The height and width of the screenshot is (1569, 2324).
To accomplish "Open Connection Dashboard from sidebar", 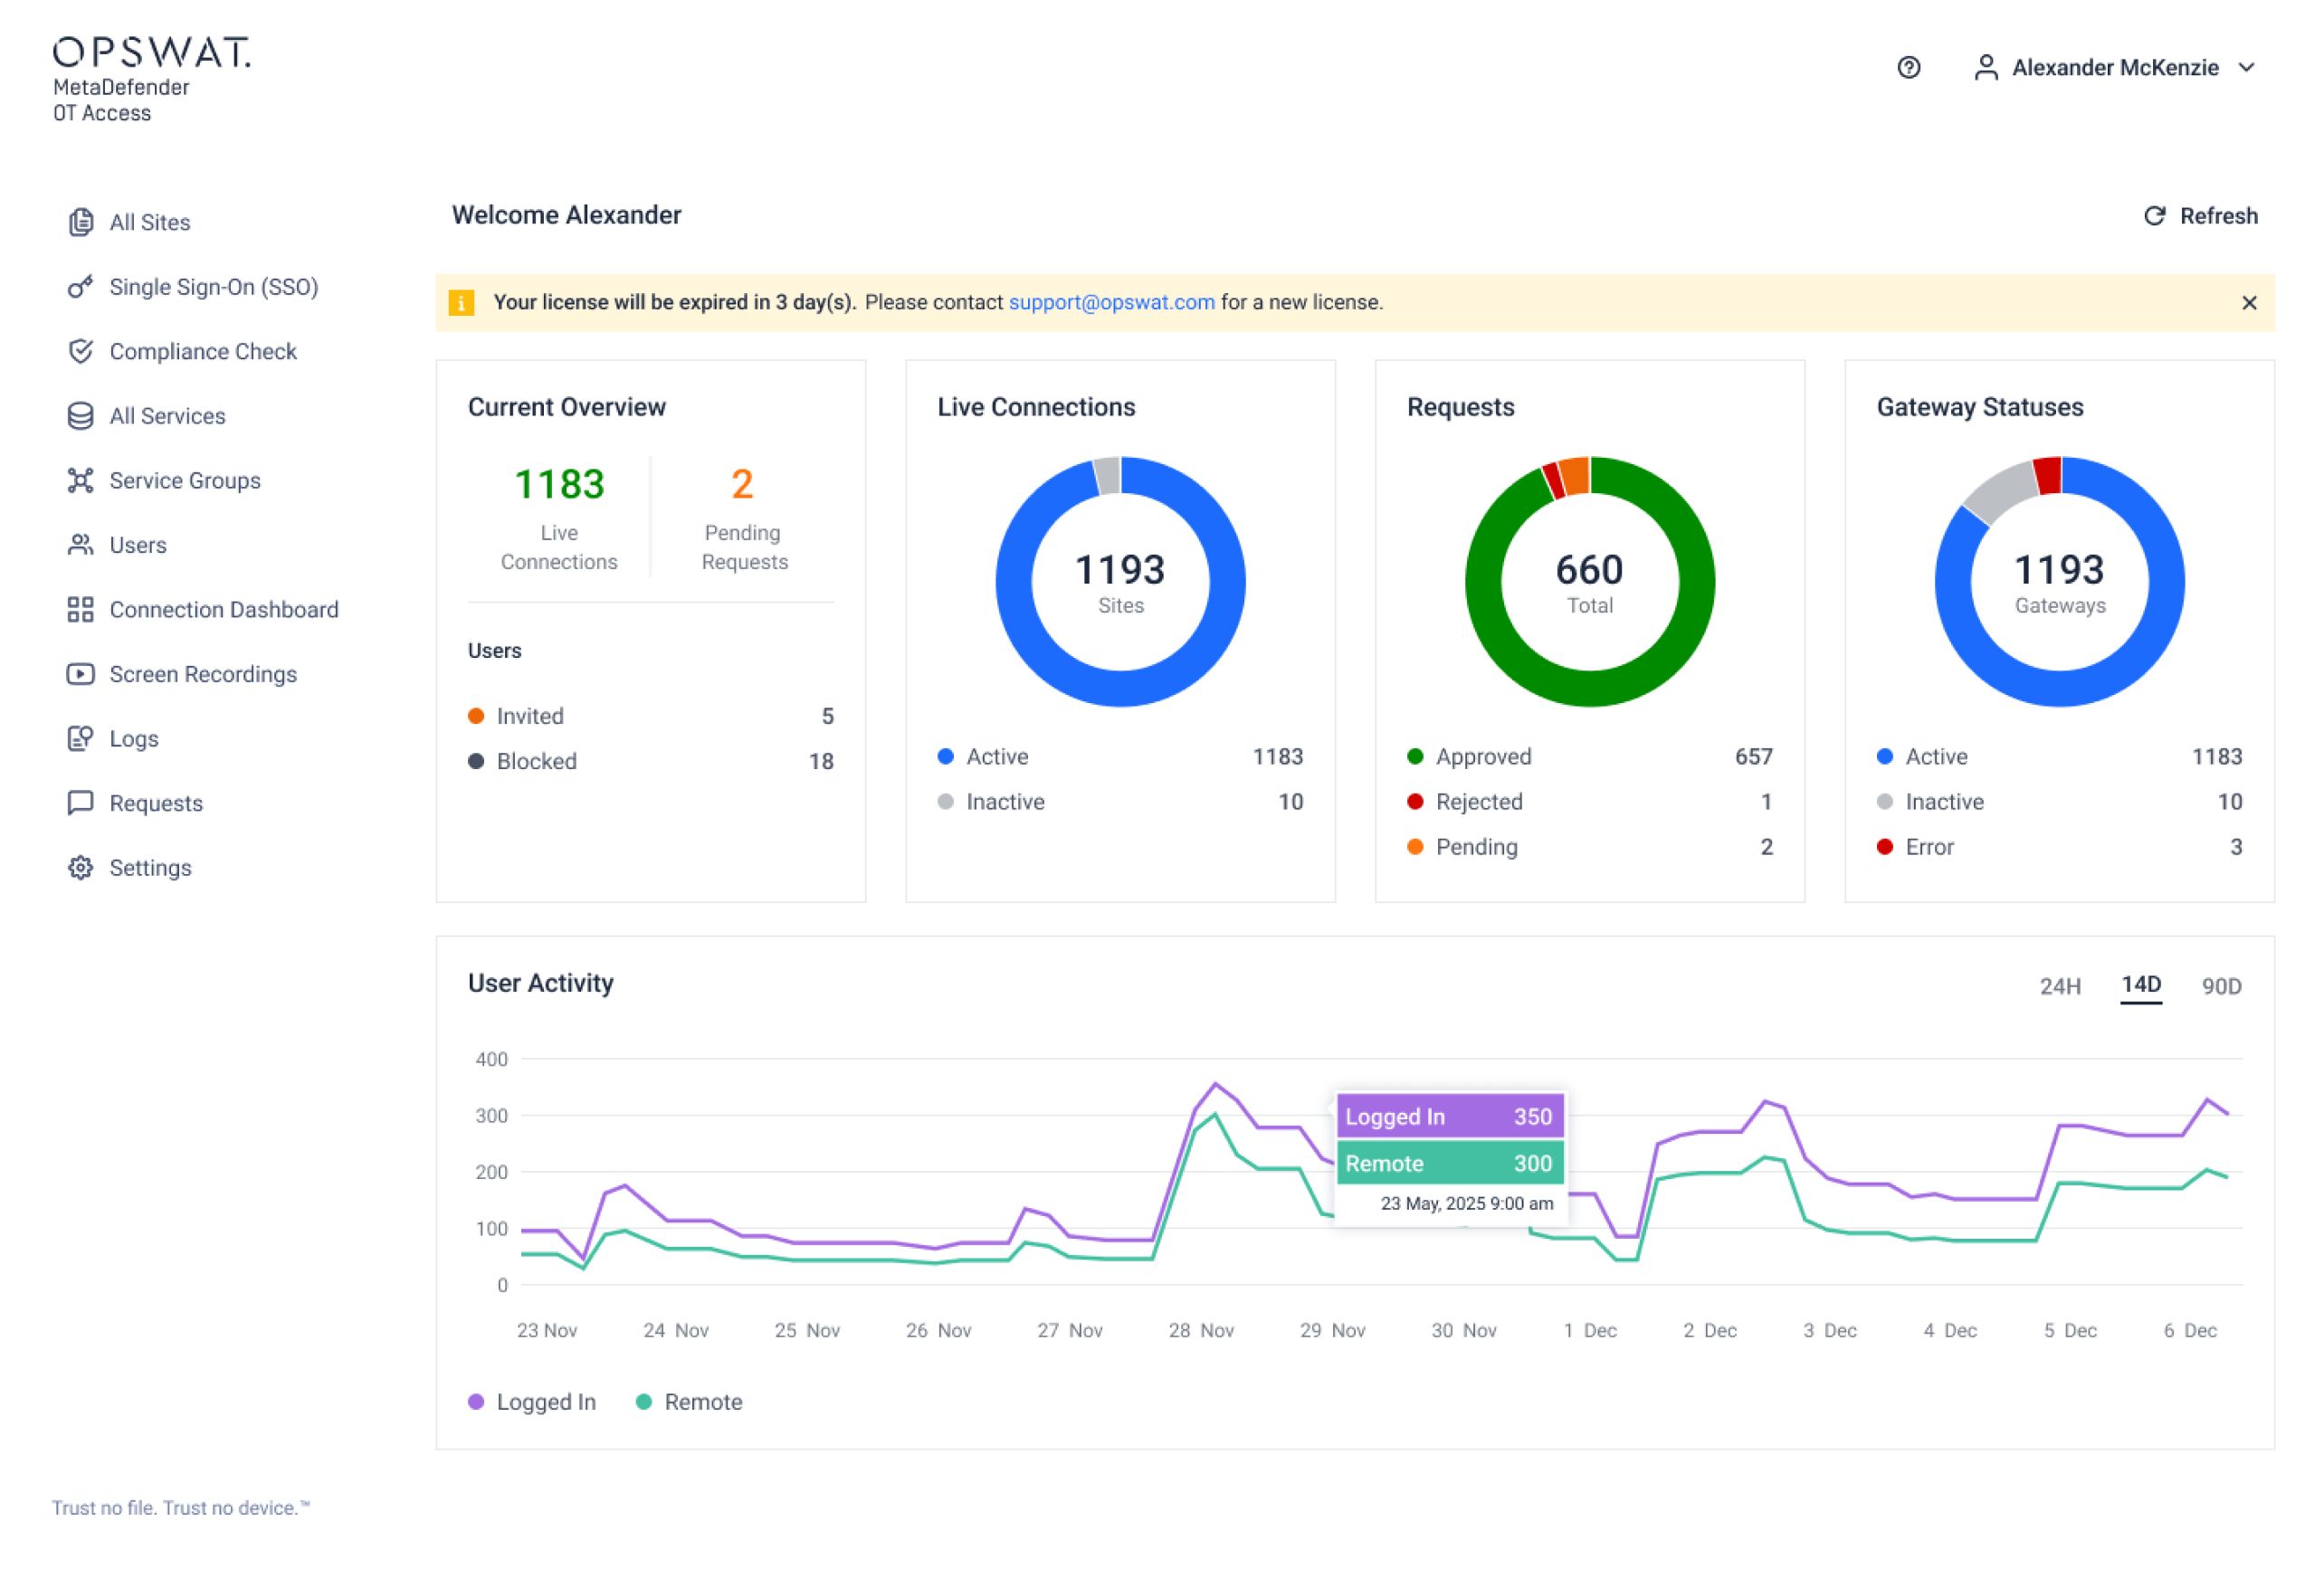I will (223, 609).
